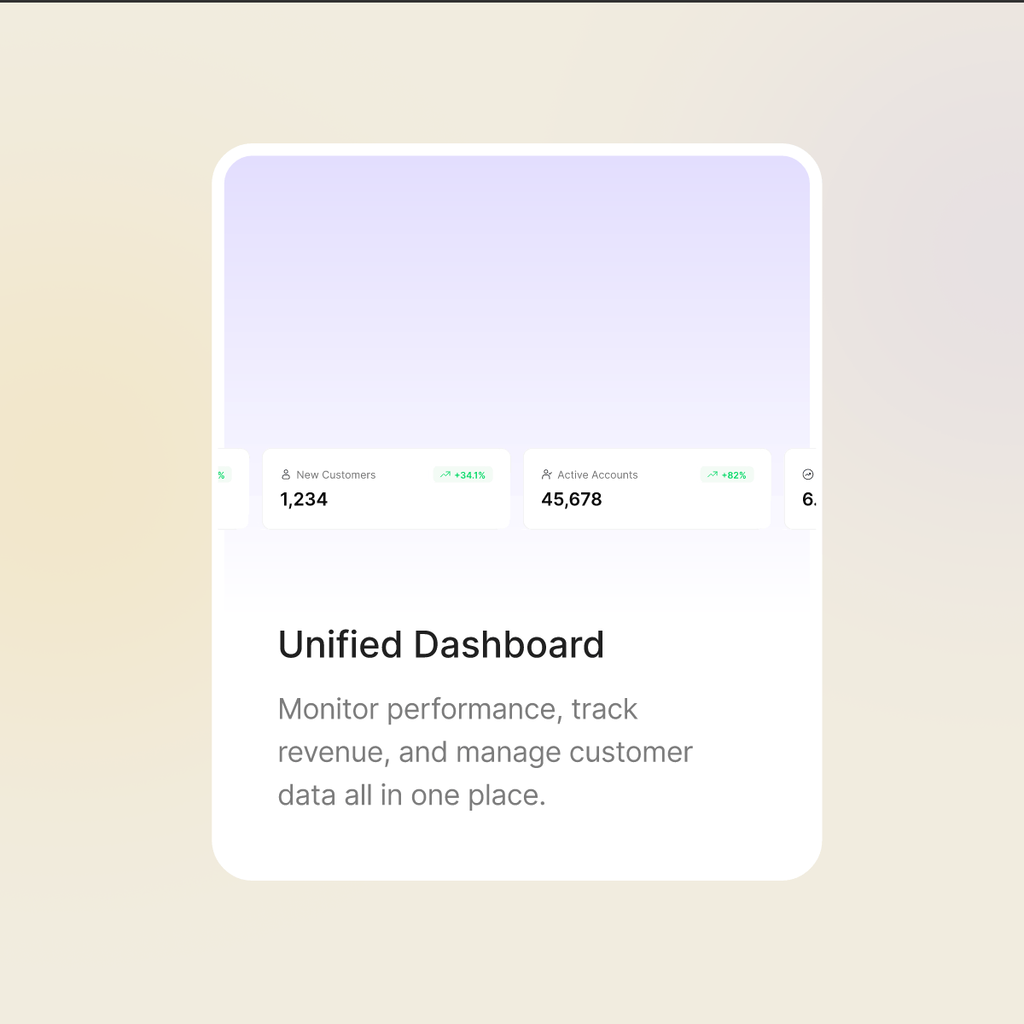
Task: Click the user icon beside Active Accounts
Action: [x=547, y=475]
